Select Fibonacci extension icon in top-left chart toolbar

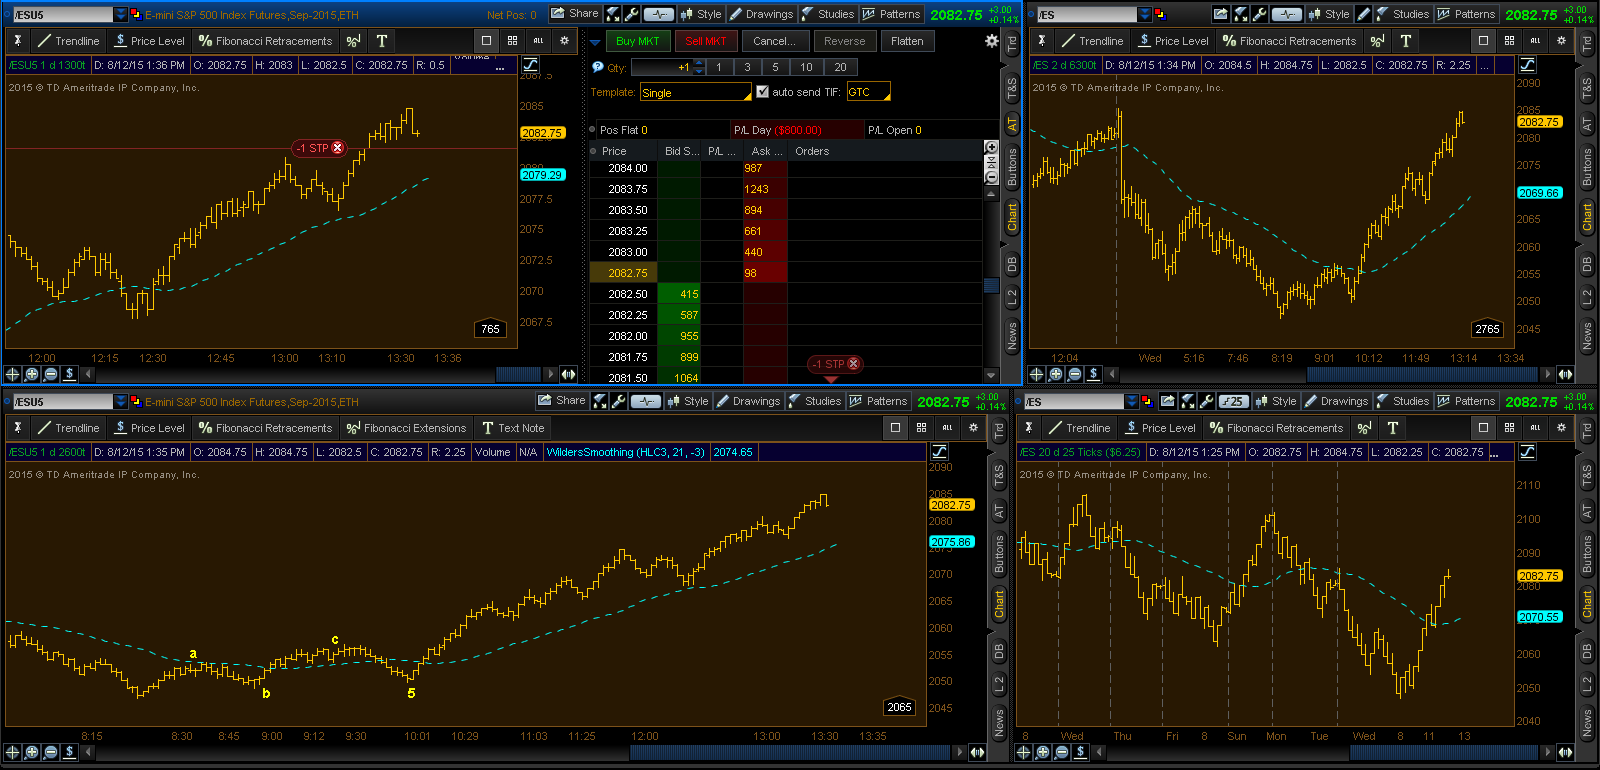tap(353, 41)
